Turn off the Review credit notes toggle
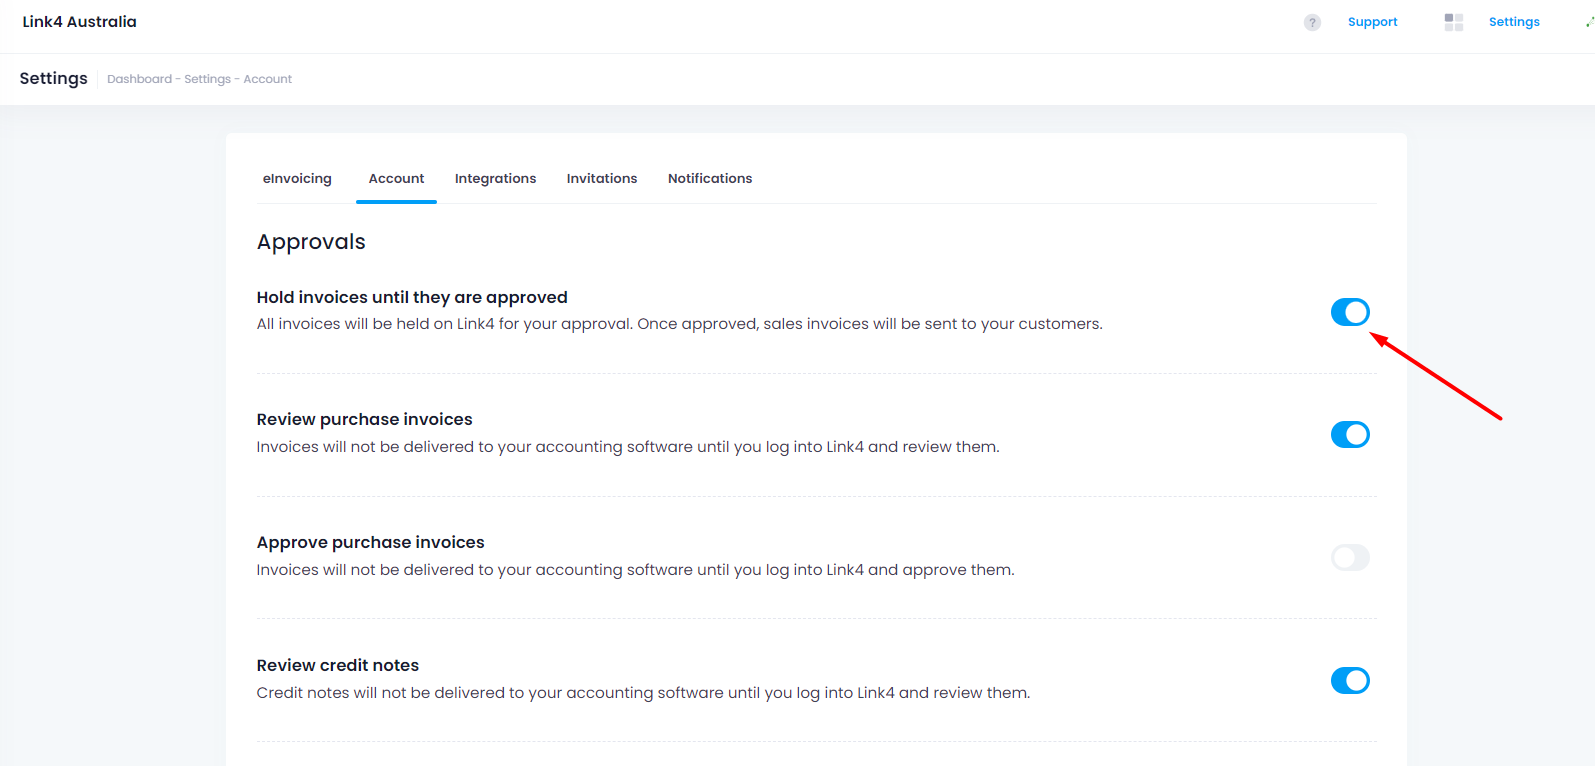 point(1350,680)
